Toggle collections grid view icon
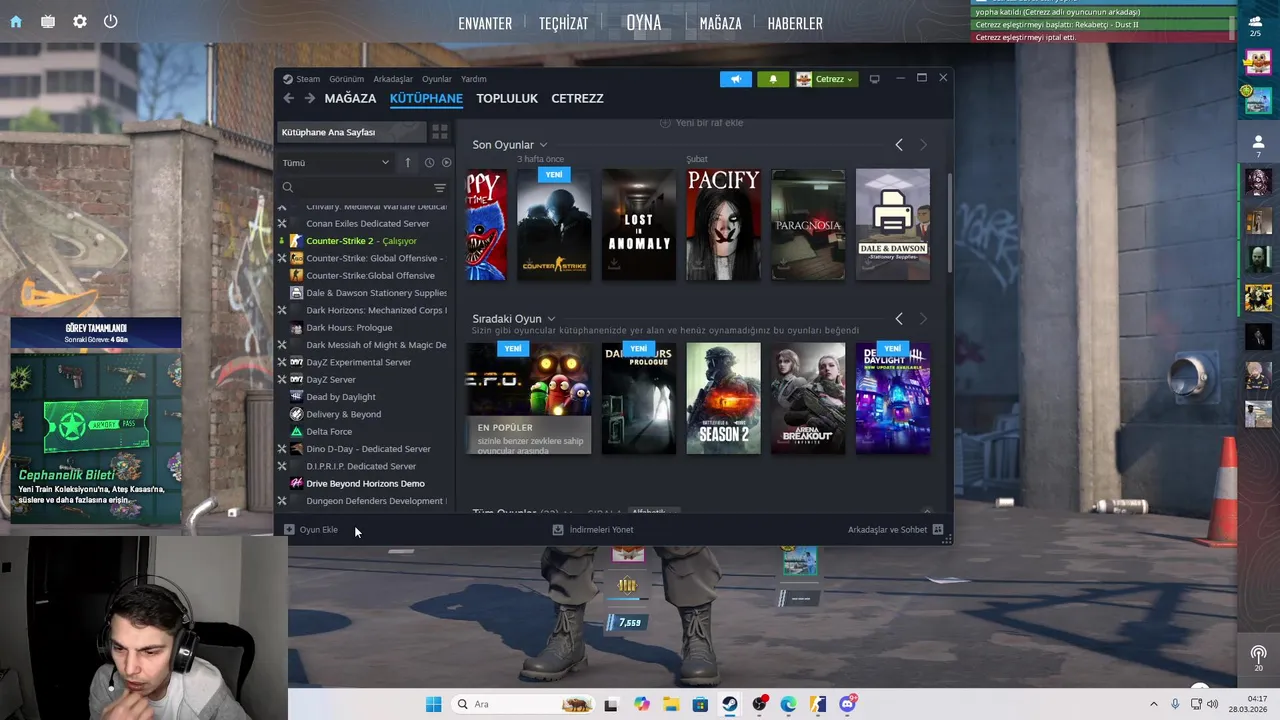This screenshot has width=1280, height=720. pyautogui.click(x=439, y=132)
